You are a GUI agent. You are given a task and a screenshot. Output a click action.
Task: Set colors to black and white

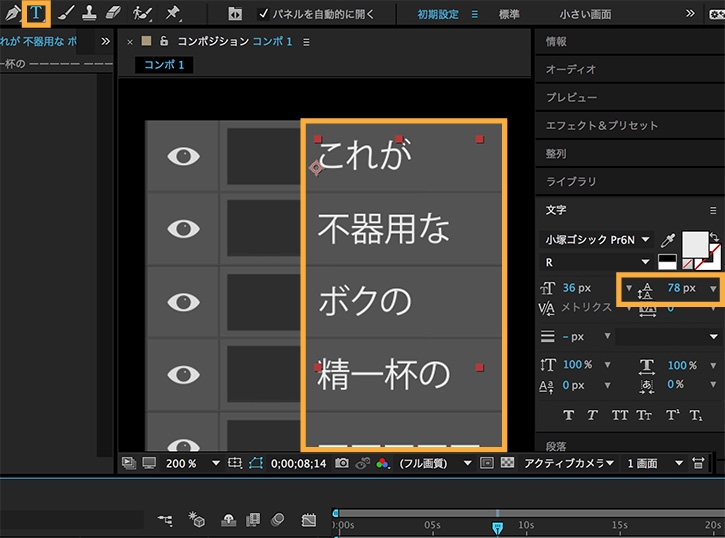pos(667,262)
